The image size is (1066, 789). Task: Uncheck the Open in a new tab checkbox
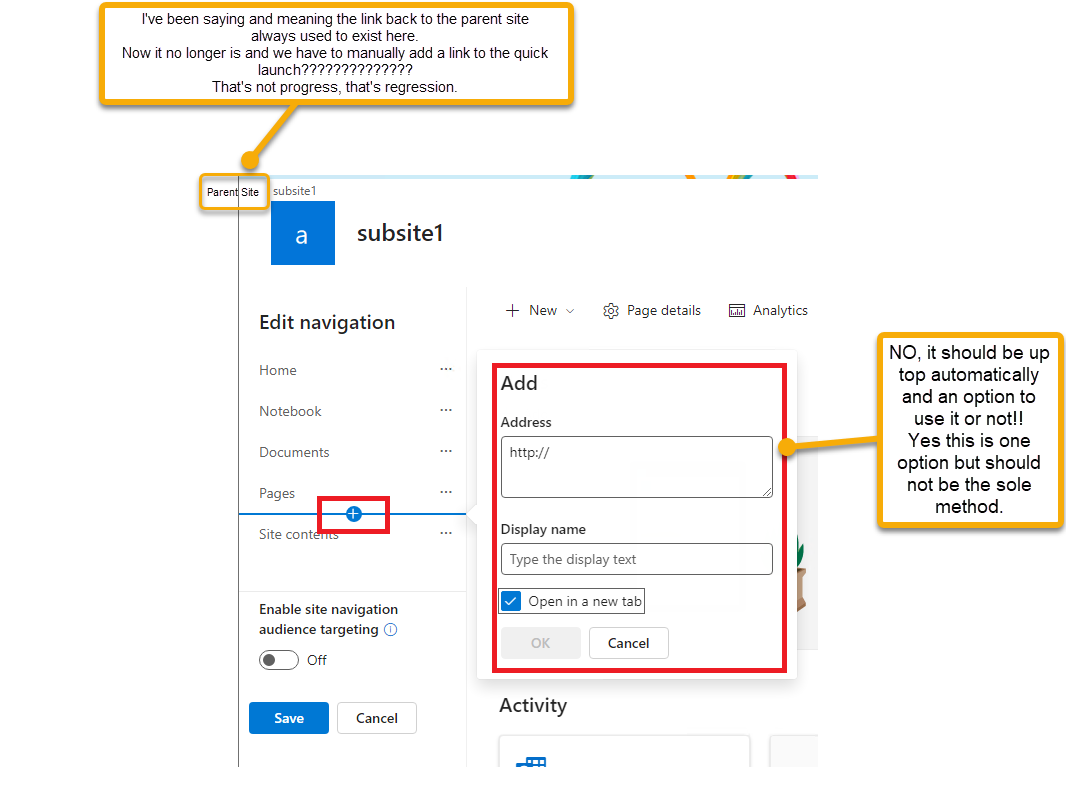pyautogui.click(x=511, y=601)
